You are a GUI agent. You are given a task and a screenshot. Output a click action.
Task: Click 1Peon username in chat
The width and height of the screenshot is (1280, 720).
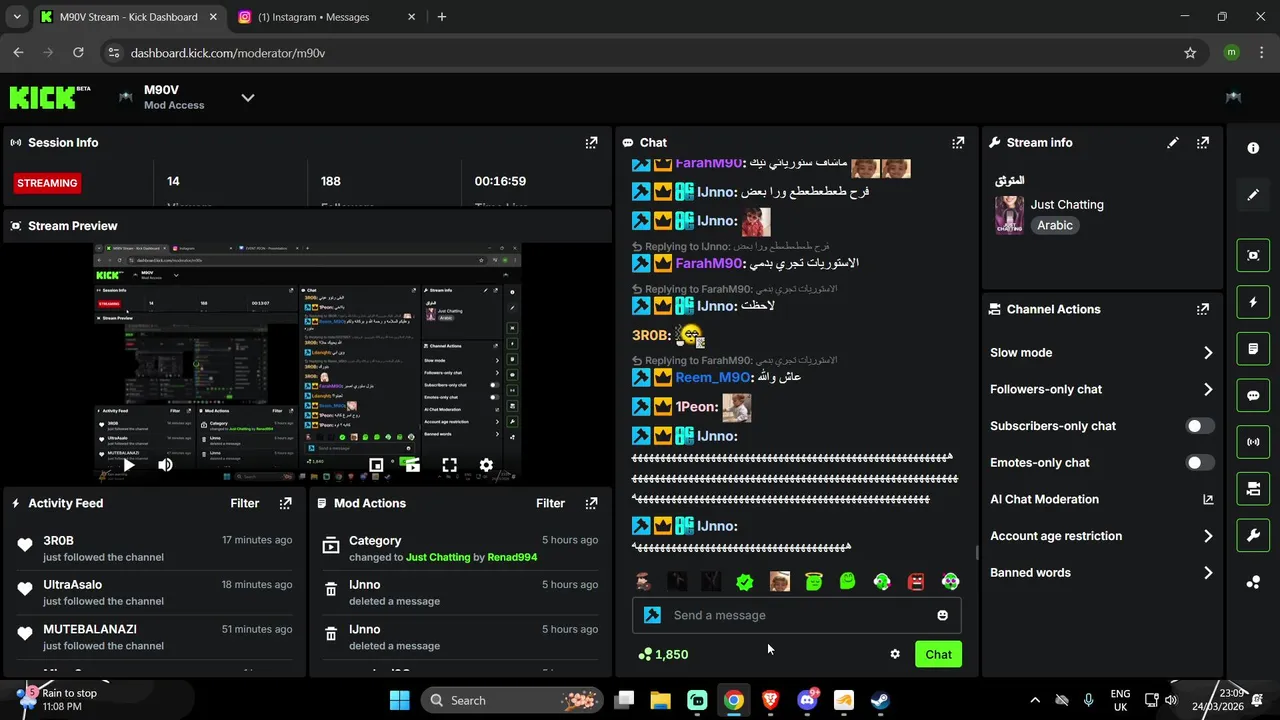tap(697, 407)
